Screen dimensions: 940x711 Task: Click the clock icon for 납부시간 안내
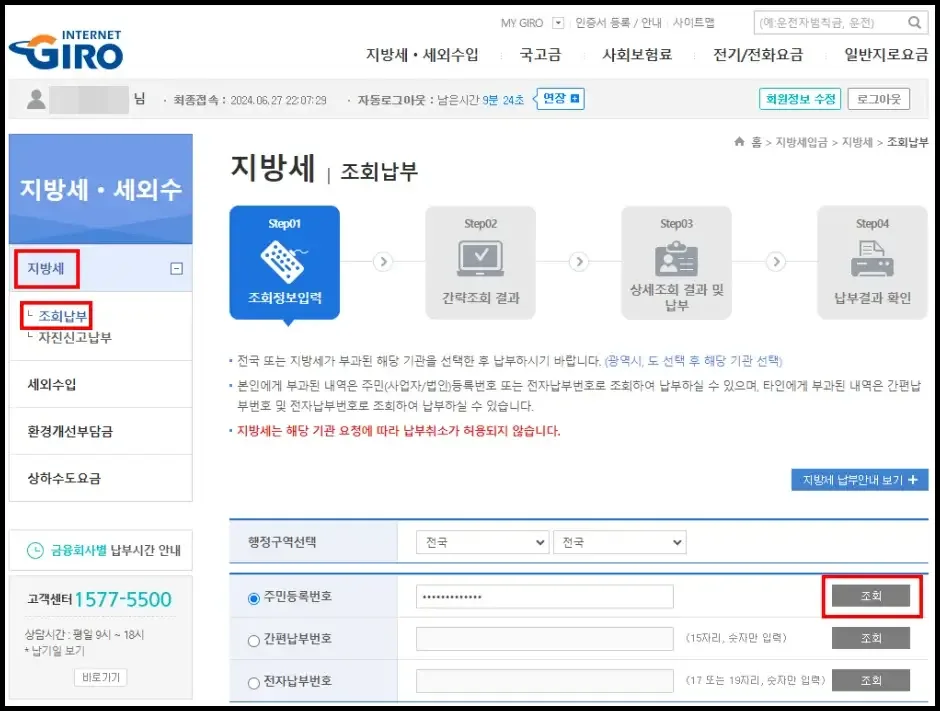click(x=35, y=550)
